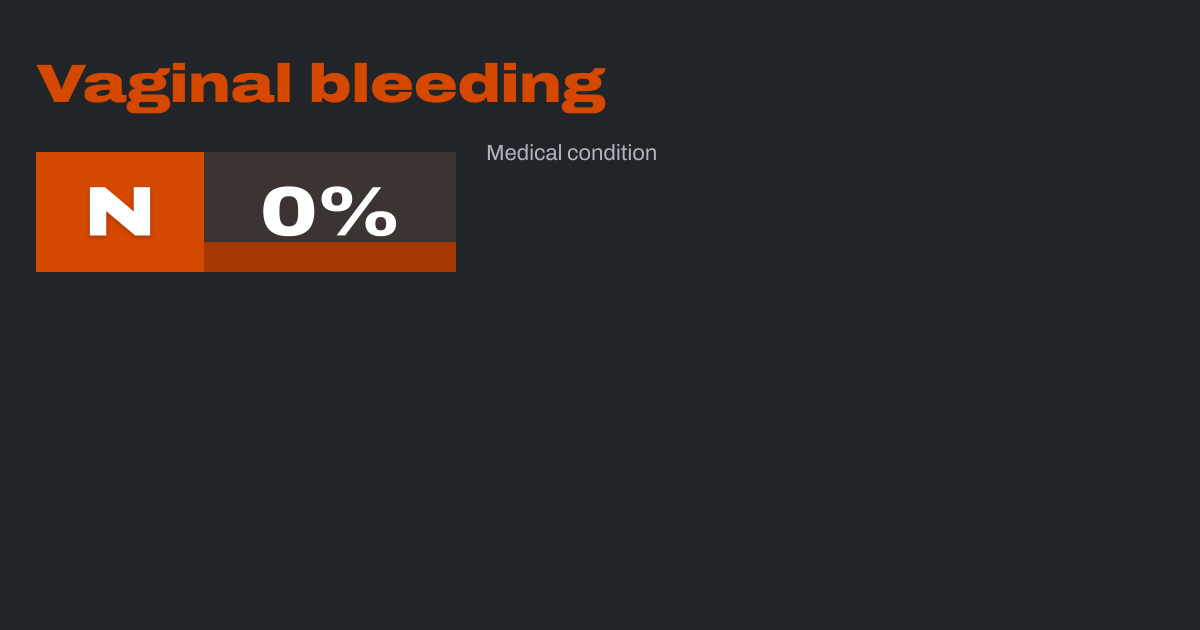
Task: Click the left end of the orange strip
Action: pyautogui.click(x=212, y=257)
